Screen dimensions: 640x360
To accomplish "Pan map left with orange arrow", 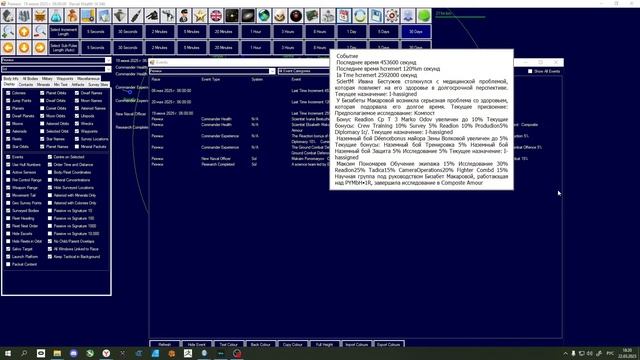I will [8, 47].
